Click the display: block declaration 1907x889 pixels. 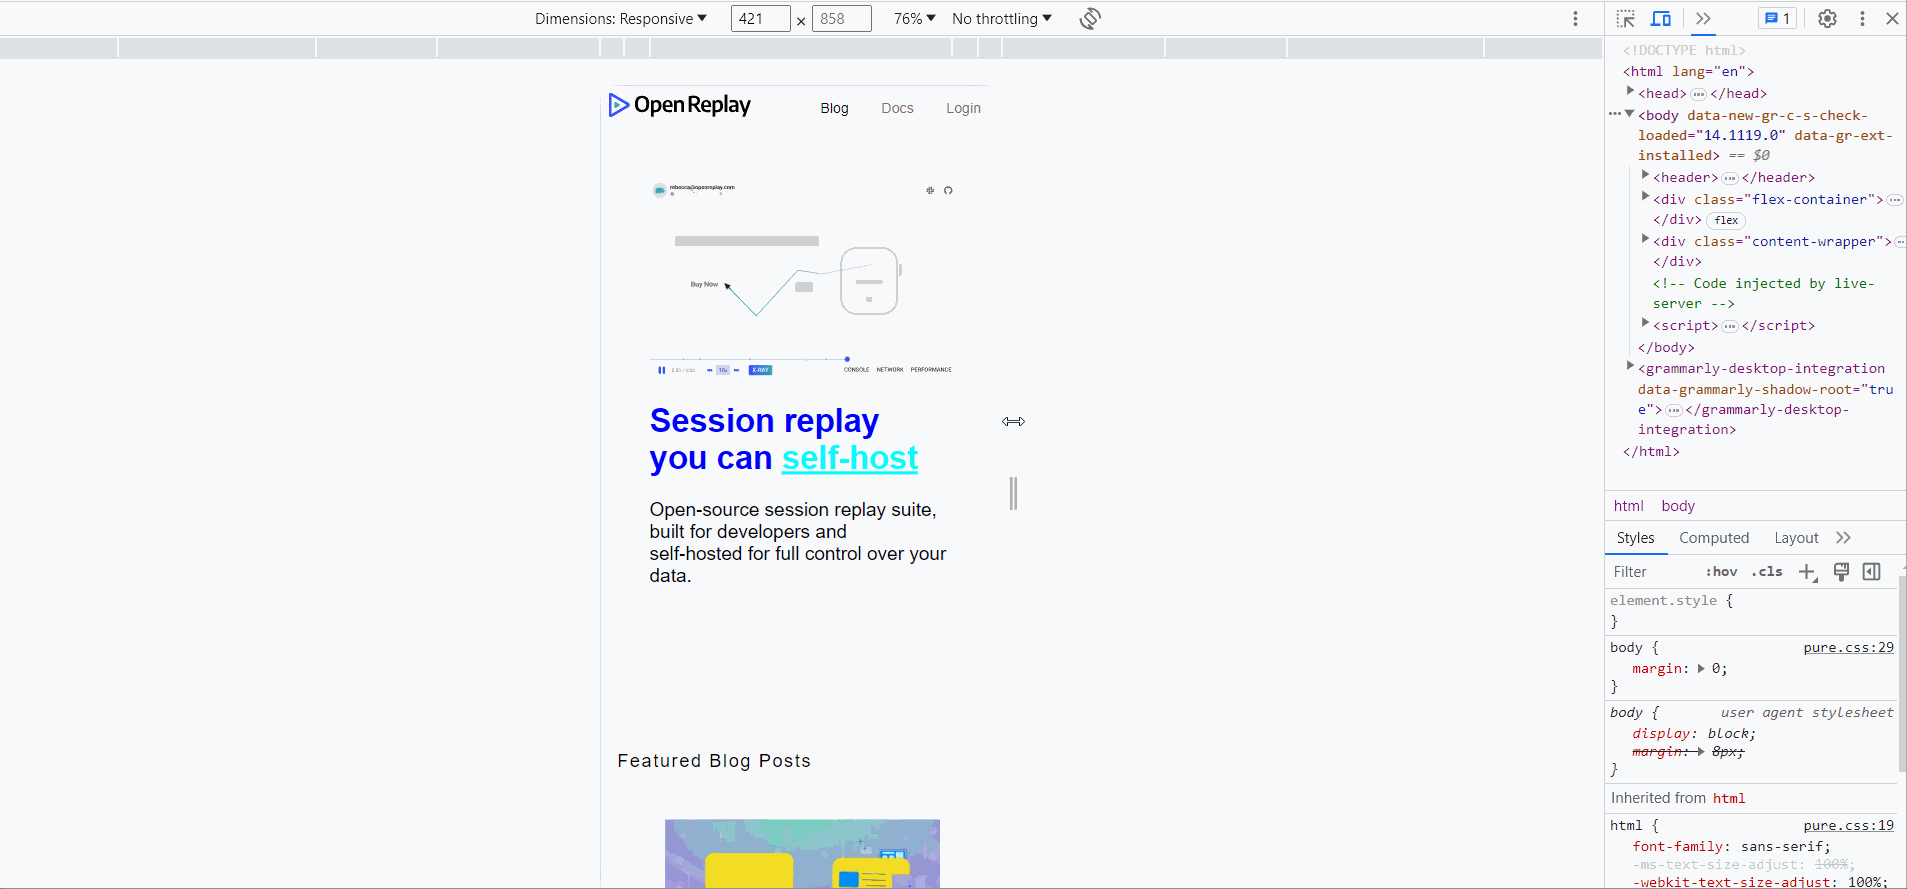[x=1694, y=734]
